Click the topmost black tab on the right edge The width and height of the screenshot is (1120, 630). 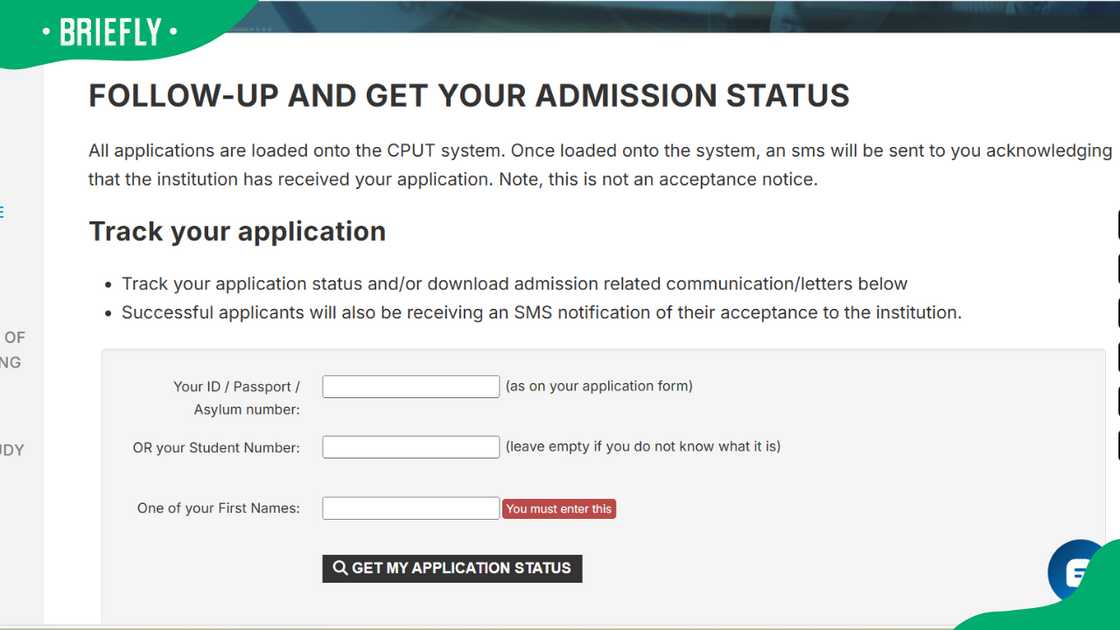(x=1117, y=225)
